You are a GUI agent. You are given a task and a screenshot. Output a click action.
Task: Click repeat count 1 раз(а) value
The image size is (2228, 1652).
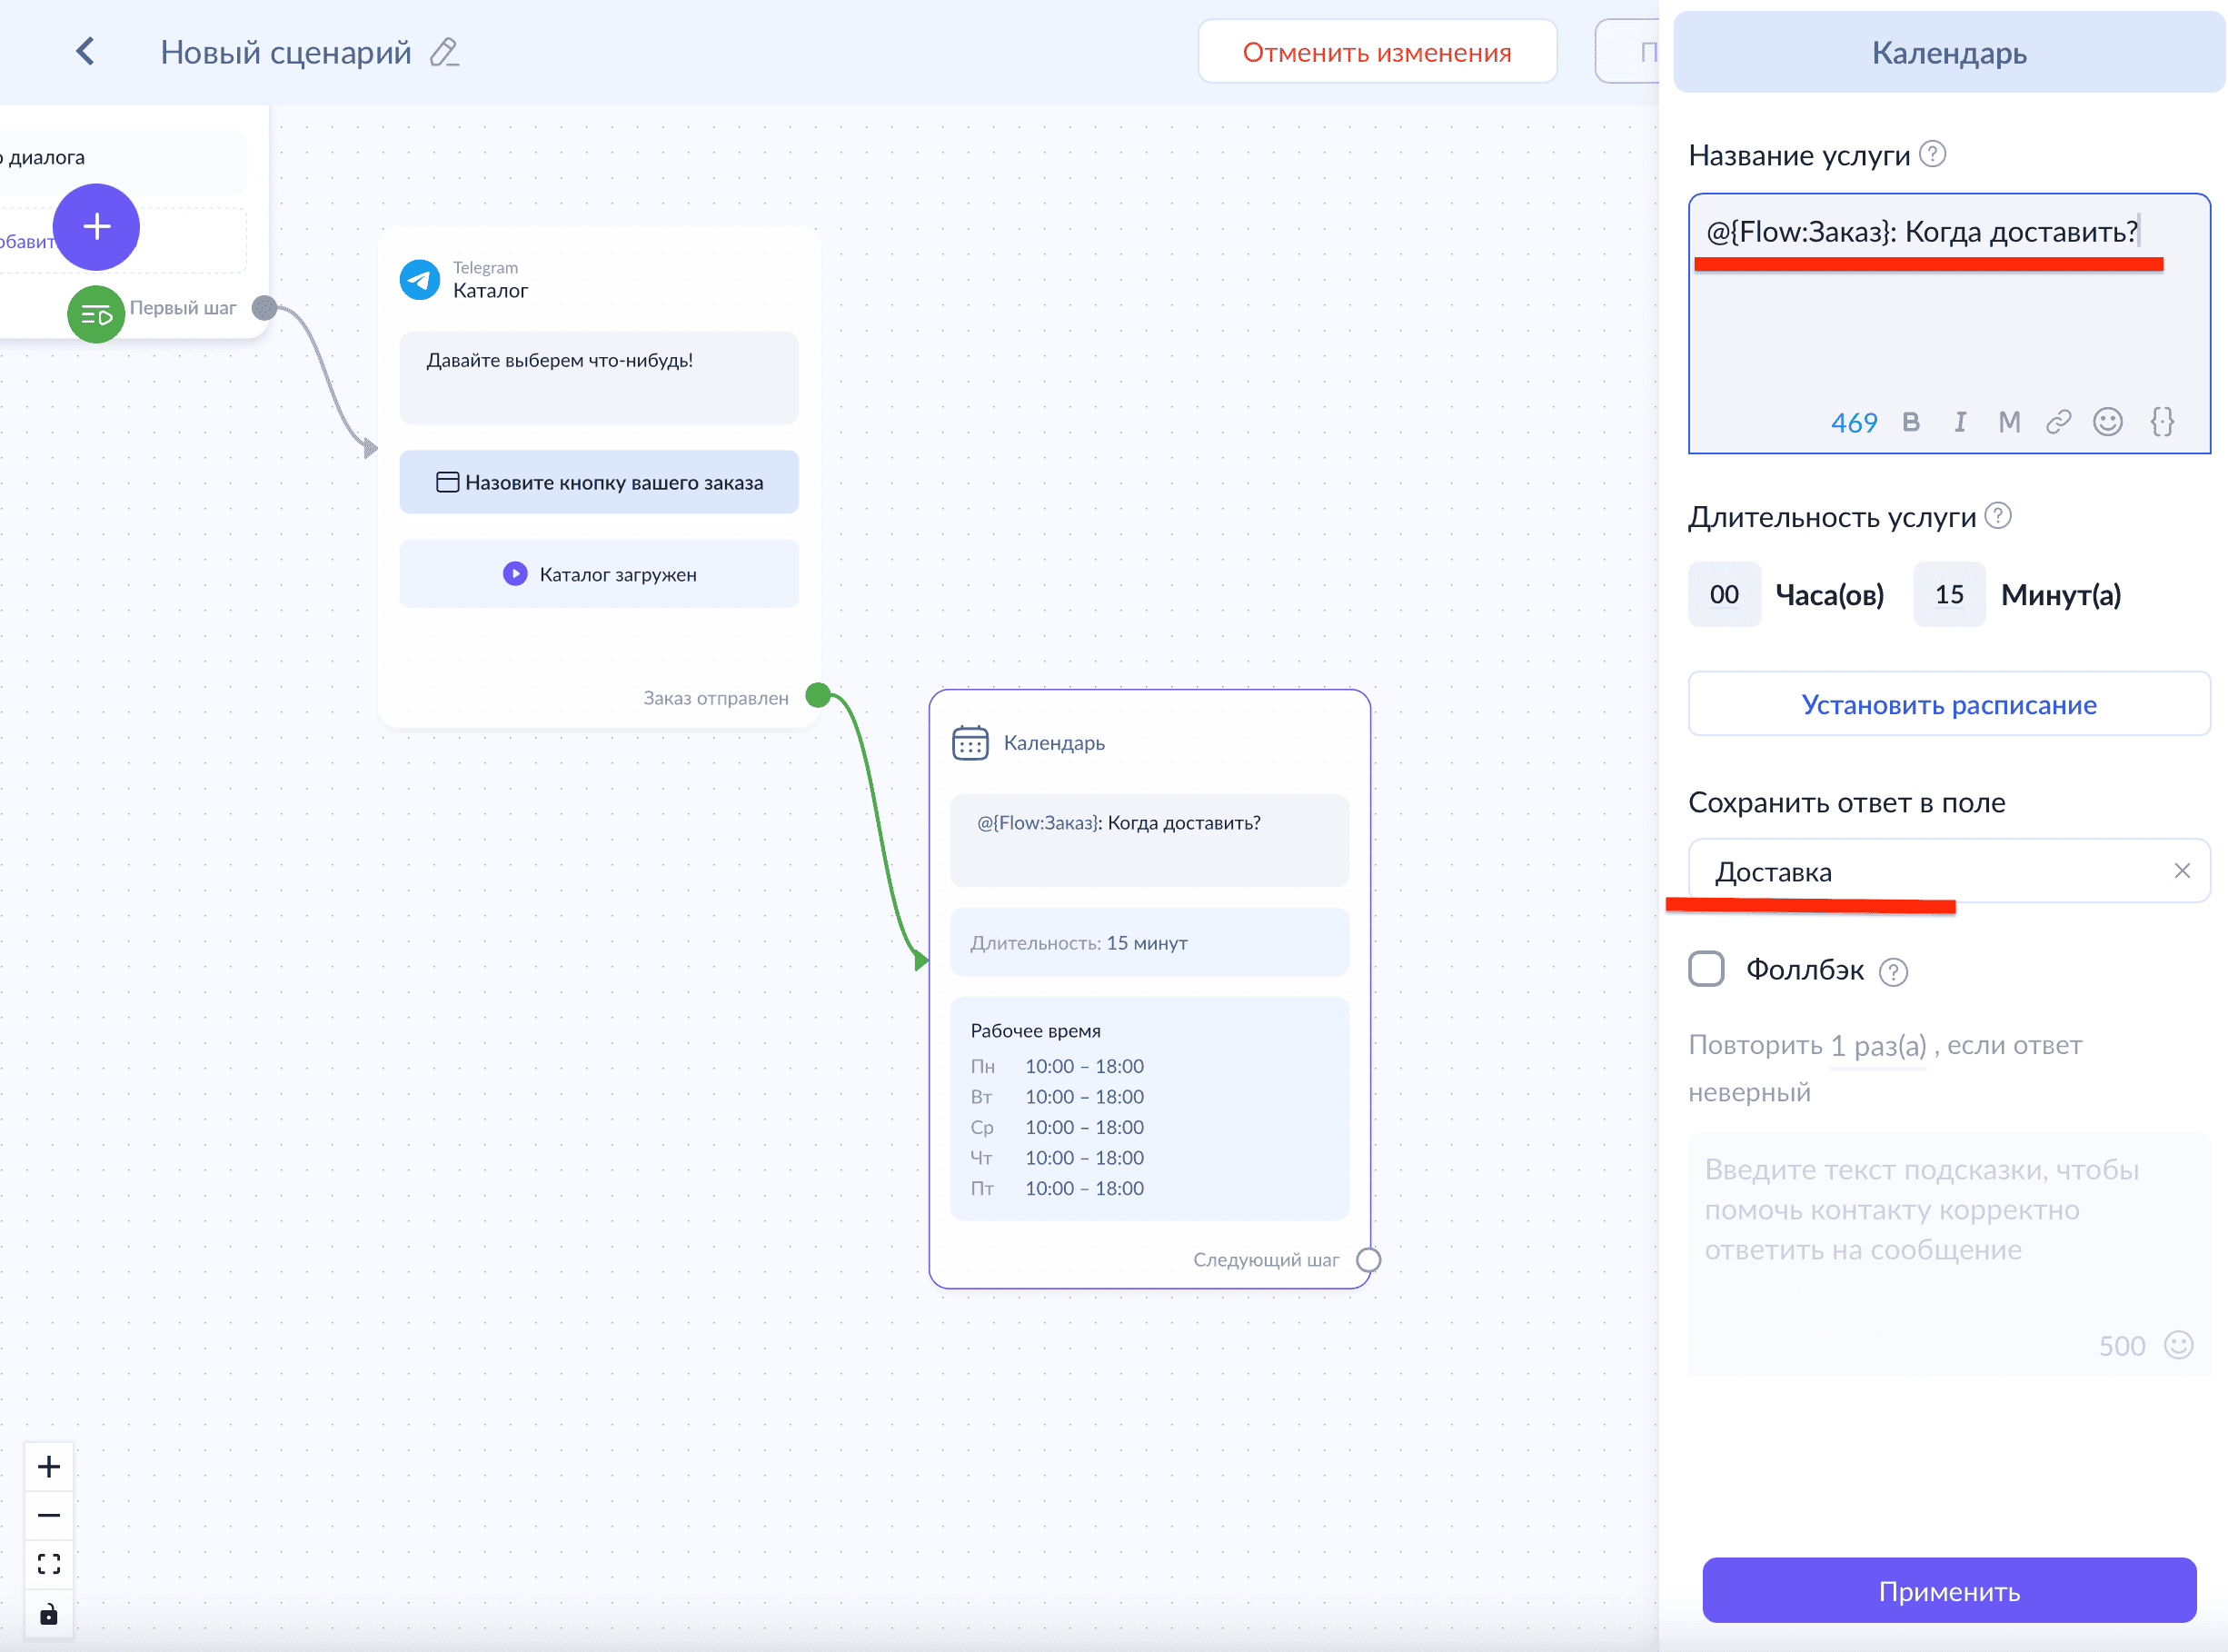(1878, 1046)
